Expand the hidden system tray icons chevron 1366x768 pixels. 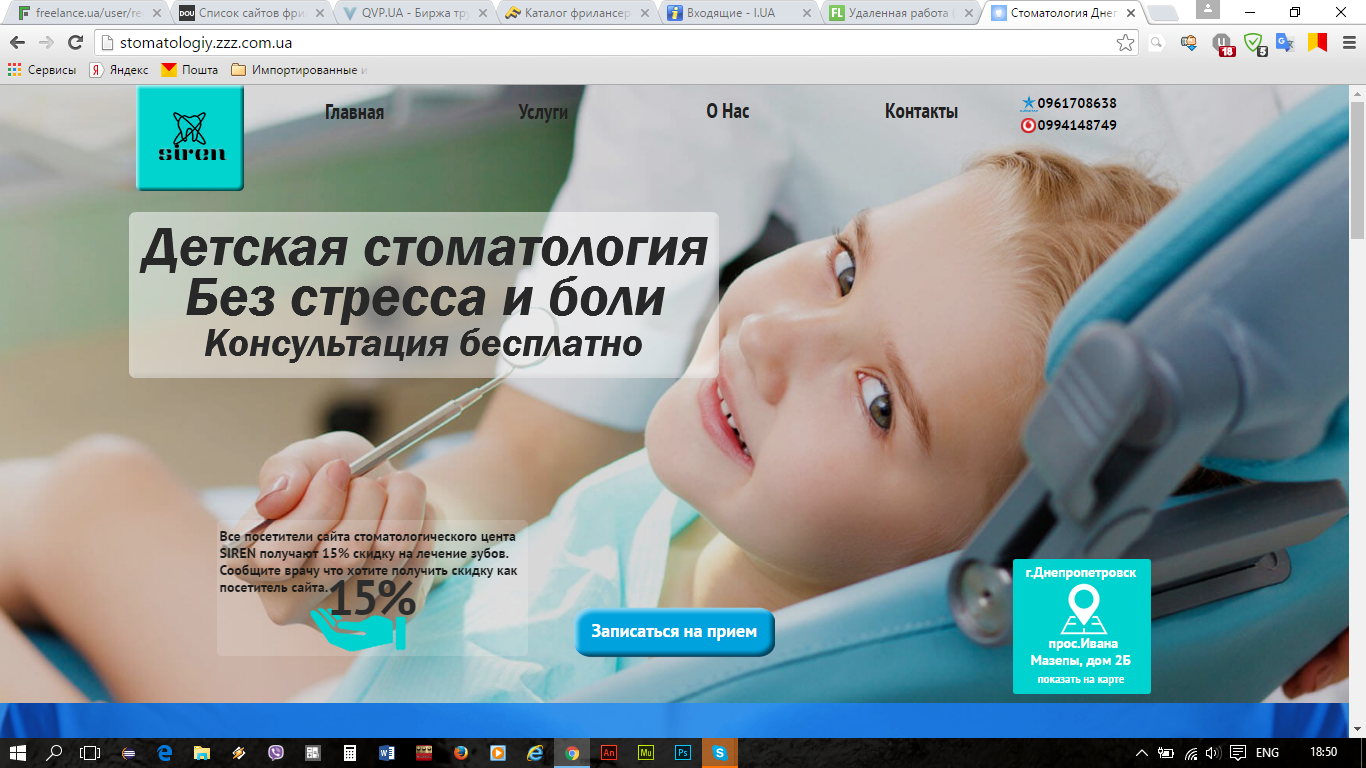pyautogui.click(x=1143, y=752)
